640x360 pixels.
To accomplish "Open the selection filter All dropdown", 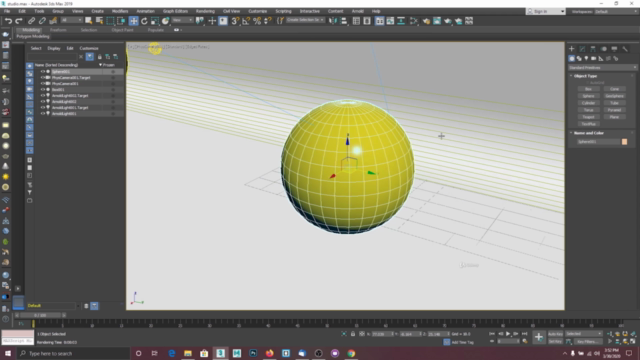I will [x=71, y=20].
